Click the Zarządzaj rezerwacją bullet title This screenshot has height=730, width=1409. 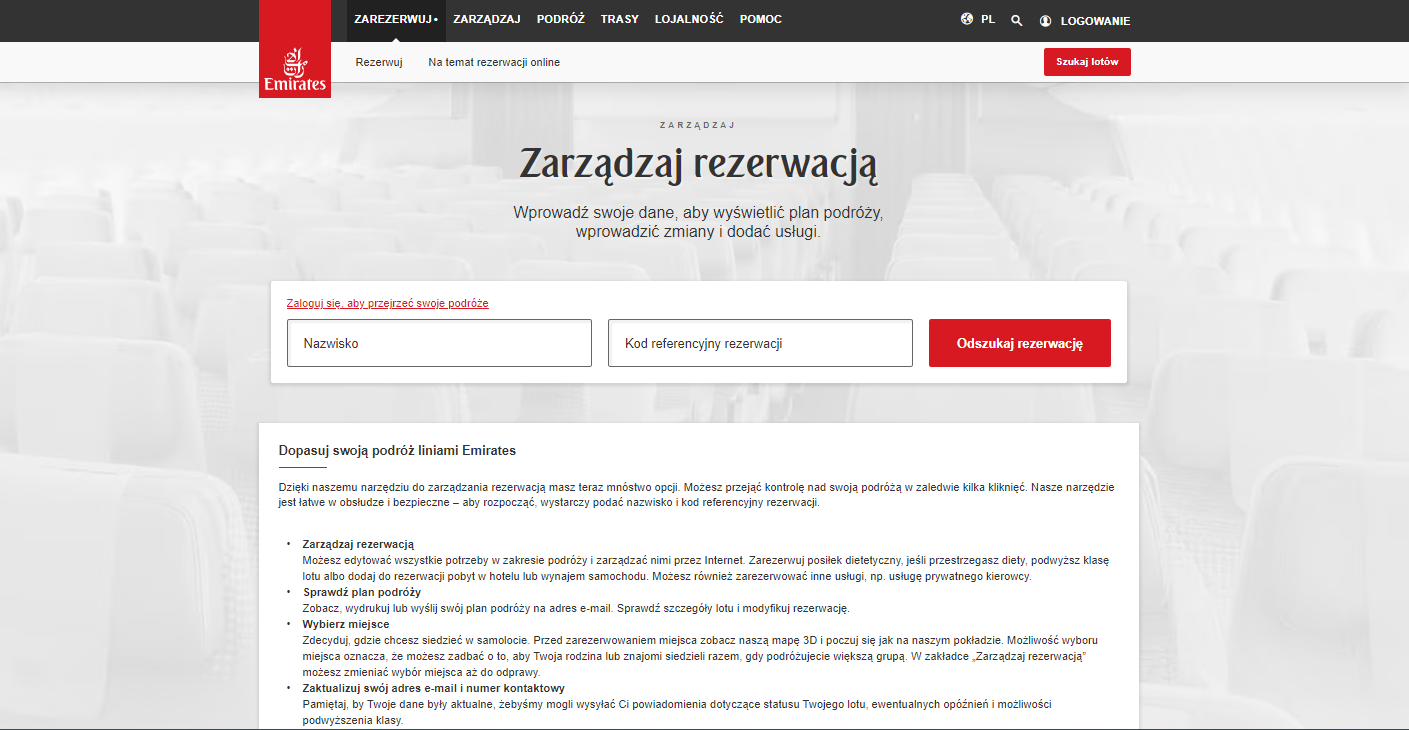pyautogui.click(x=358, y=544)
